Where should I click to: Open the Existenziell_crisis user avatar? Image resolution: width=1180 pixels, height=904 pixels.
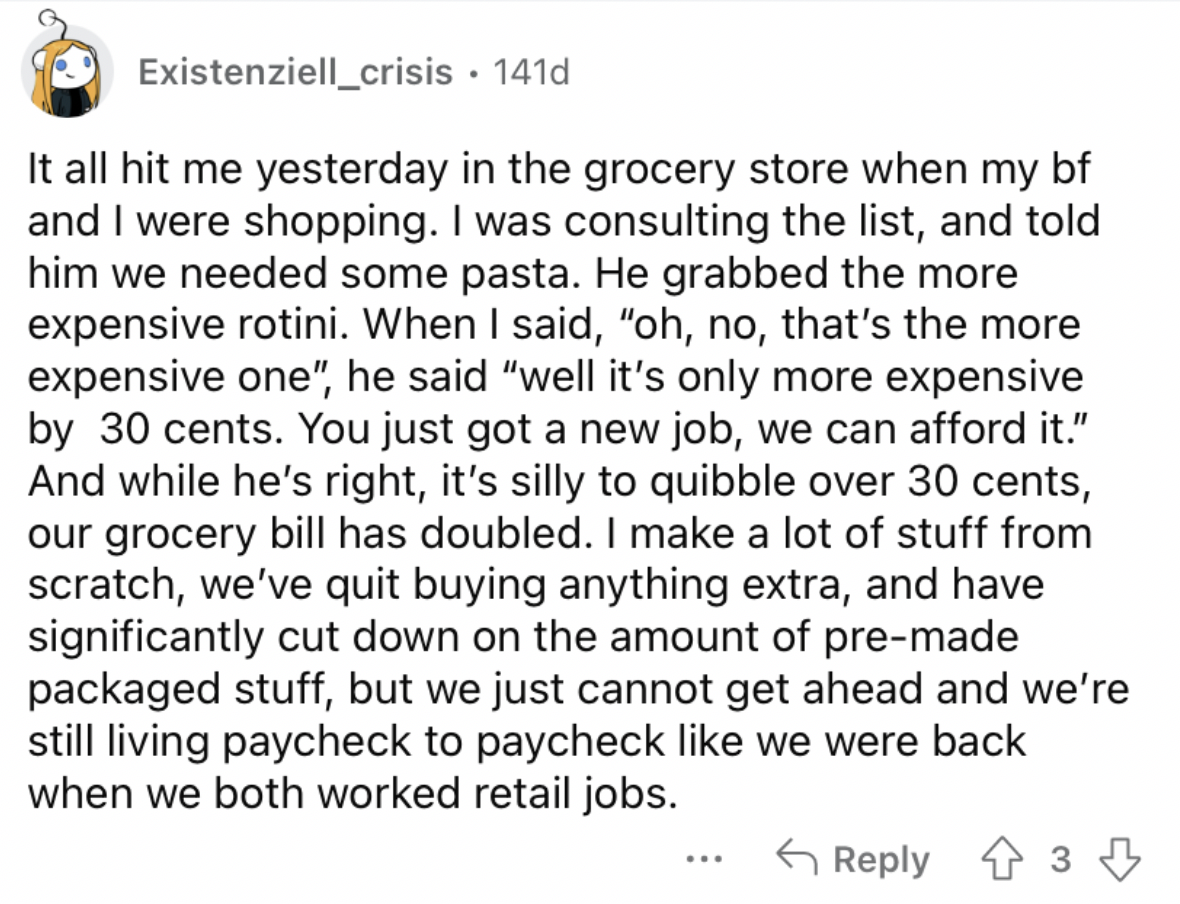[x=67, y=72]
